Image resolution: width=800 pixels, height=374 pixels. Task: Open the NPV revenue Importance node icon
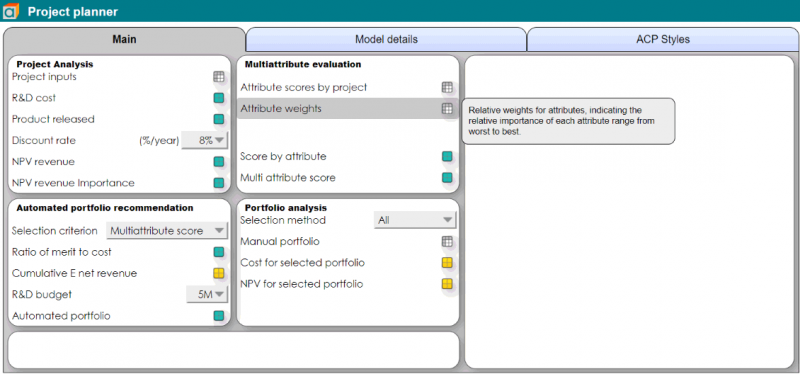coord(218,183)
